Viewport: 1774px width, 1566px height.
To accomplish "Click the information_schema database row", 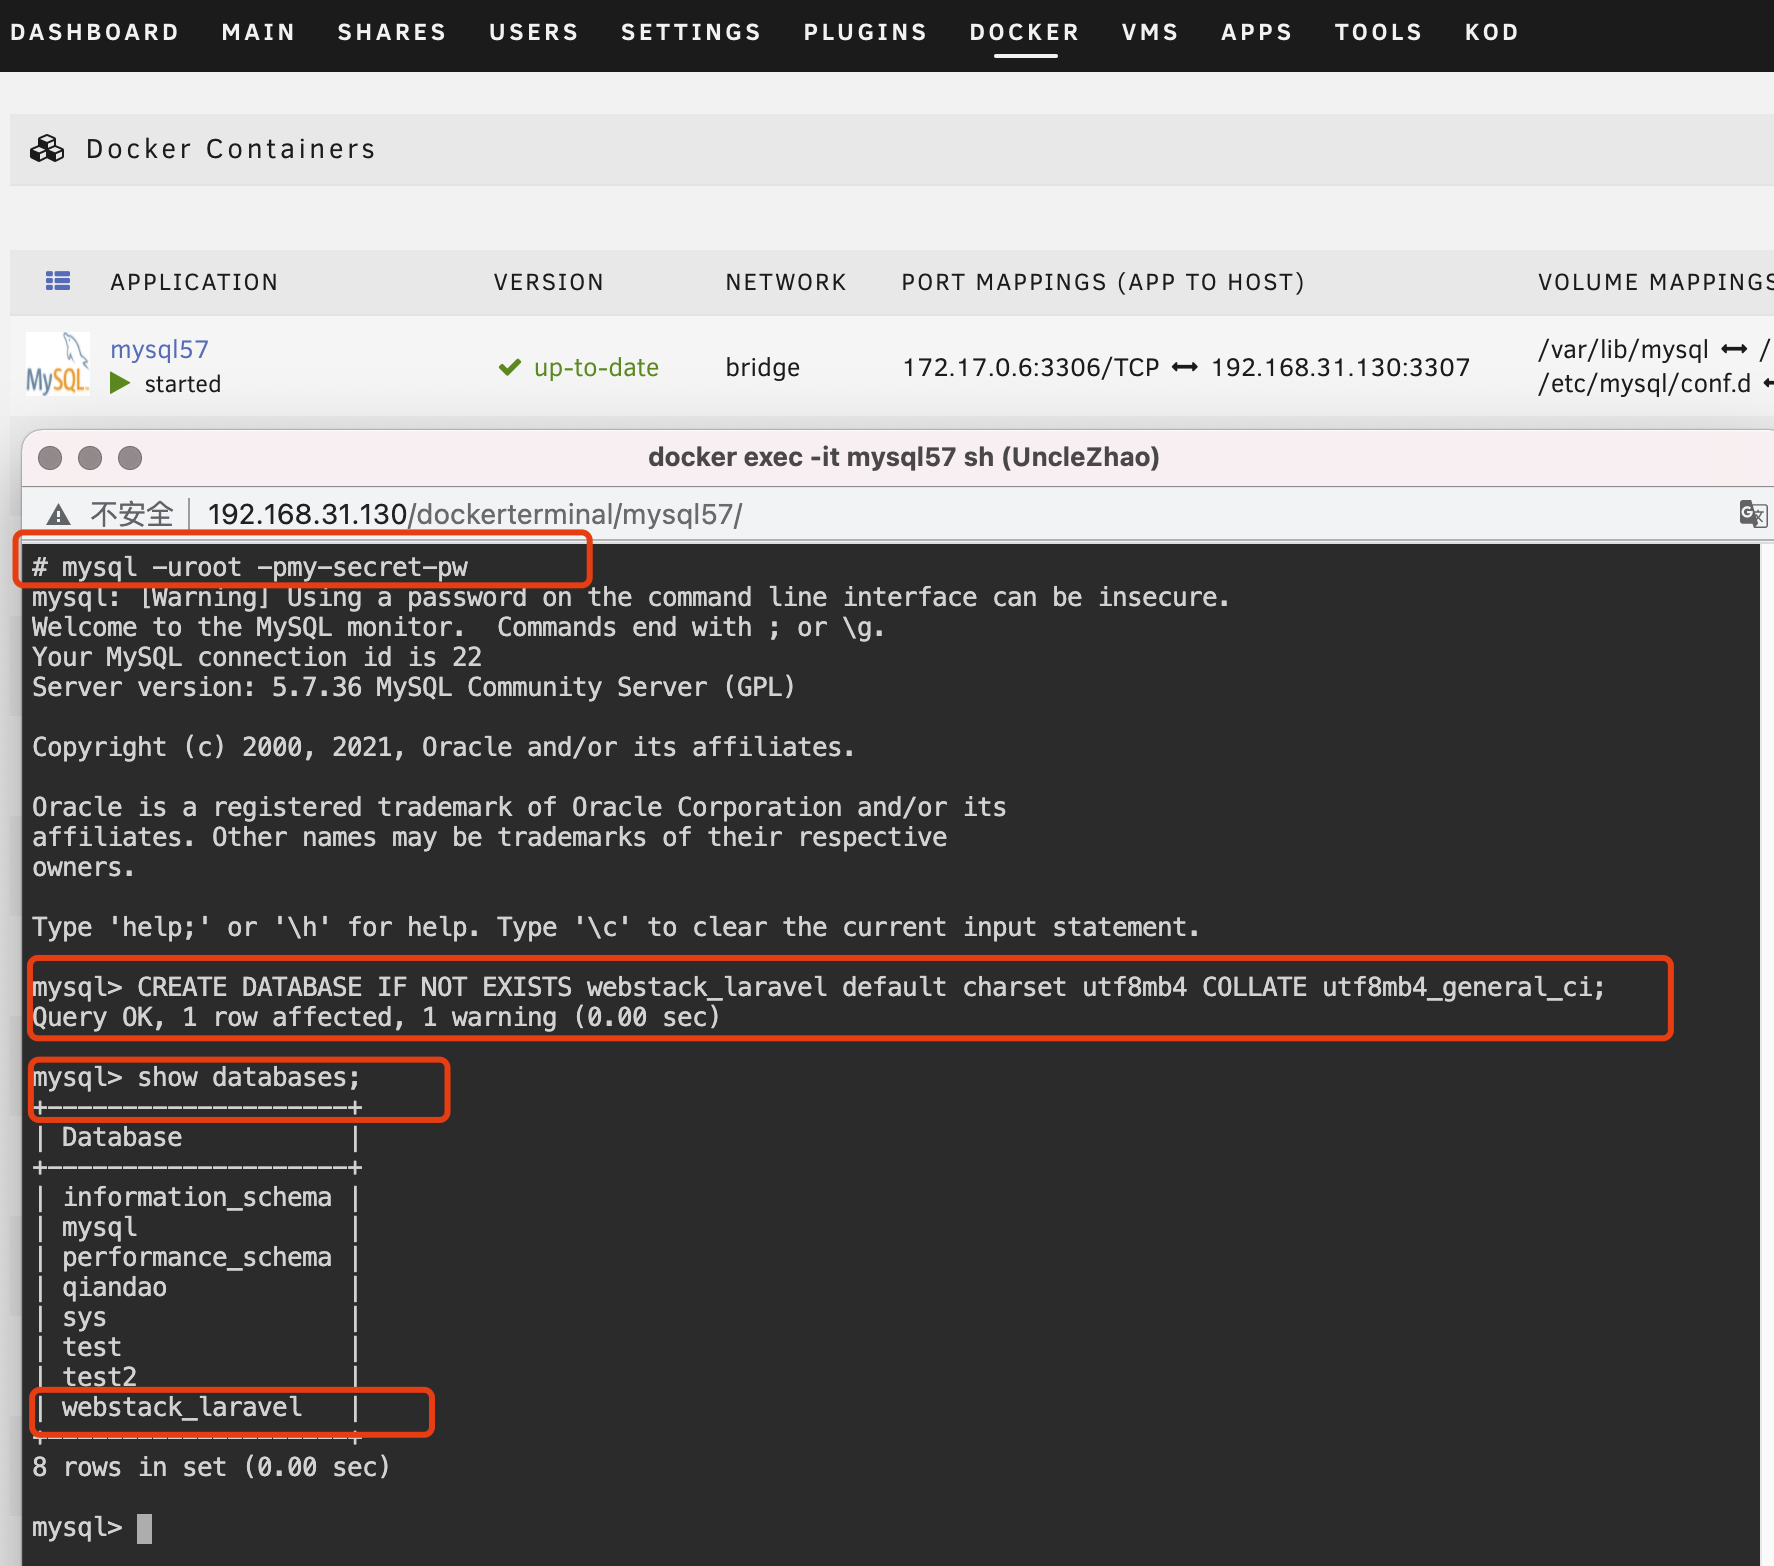I will point(197,1197).
